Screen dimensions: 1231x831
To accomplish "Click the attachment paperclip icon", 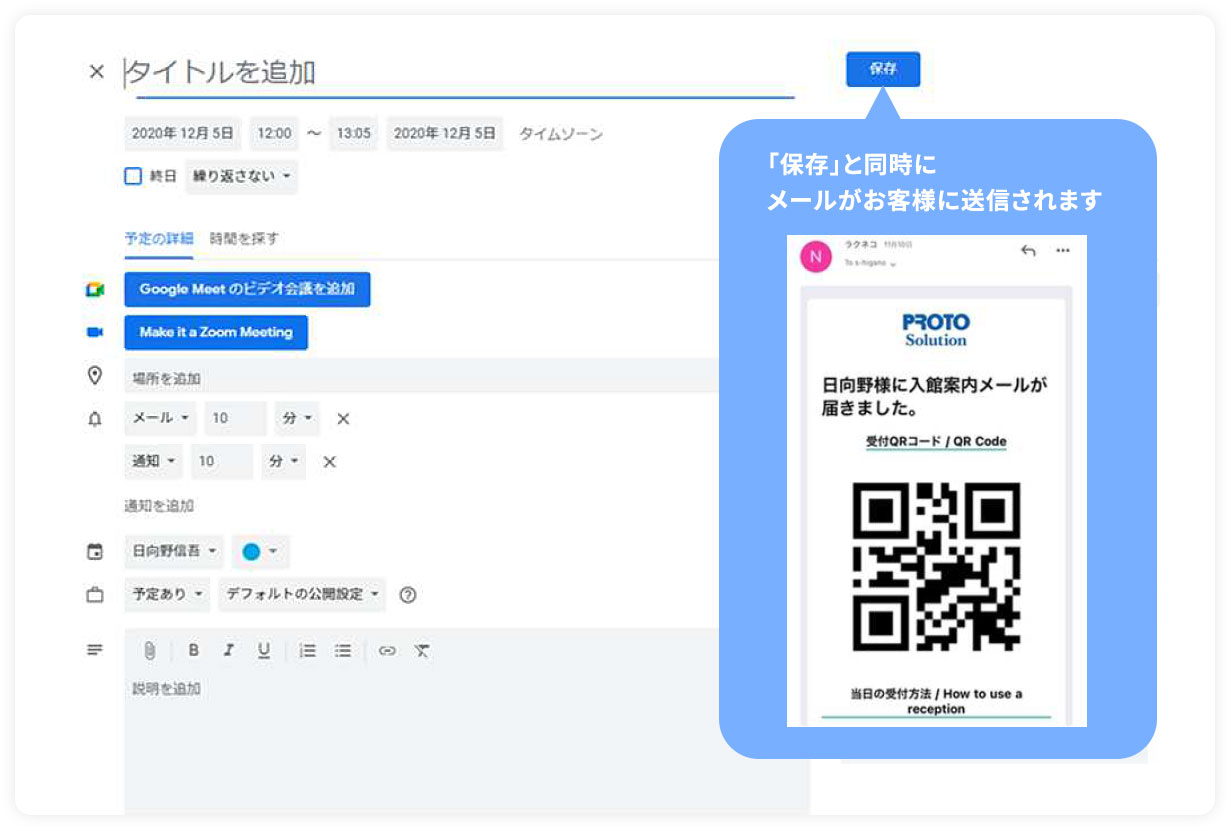I will coord(150,651).
